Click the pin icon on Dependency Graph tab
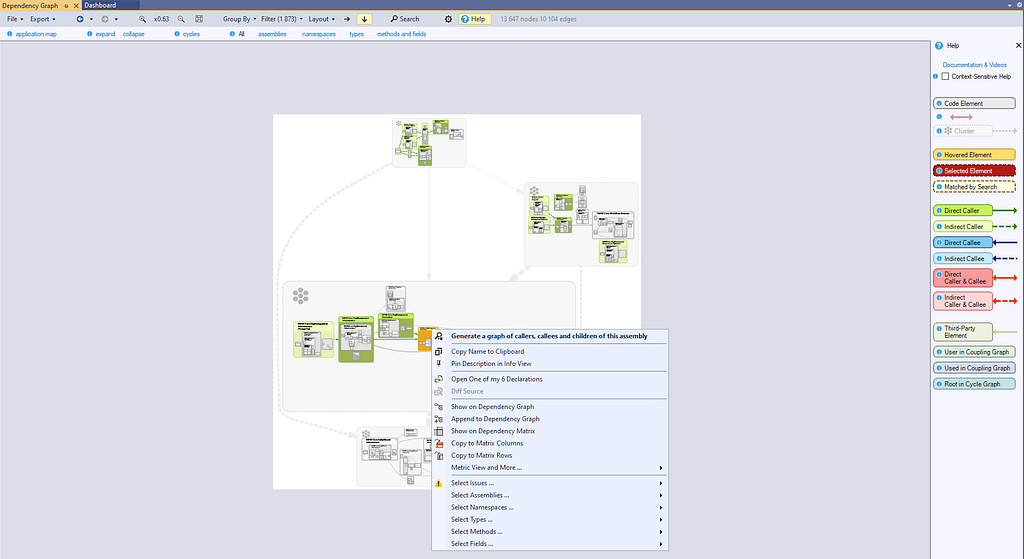This screenshot has width=1024, height=559. pyautogui.click(x=66, y=5)
